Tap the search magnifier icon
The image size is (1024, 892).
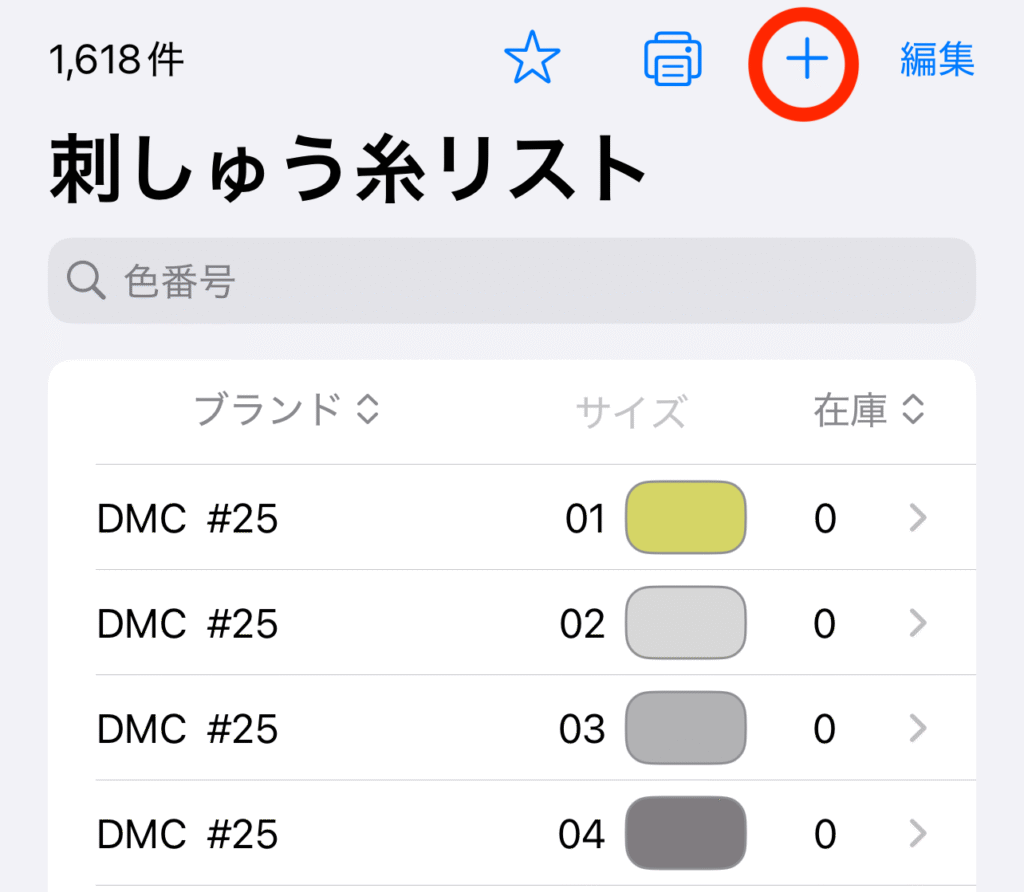[86, 281]
